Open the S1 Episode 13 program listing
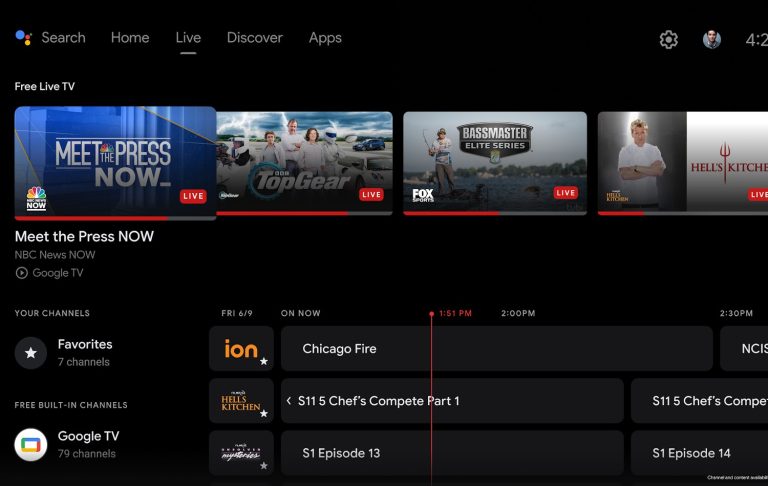 pos(452,453)
